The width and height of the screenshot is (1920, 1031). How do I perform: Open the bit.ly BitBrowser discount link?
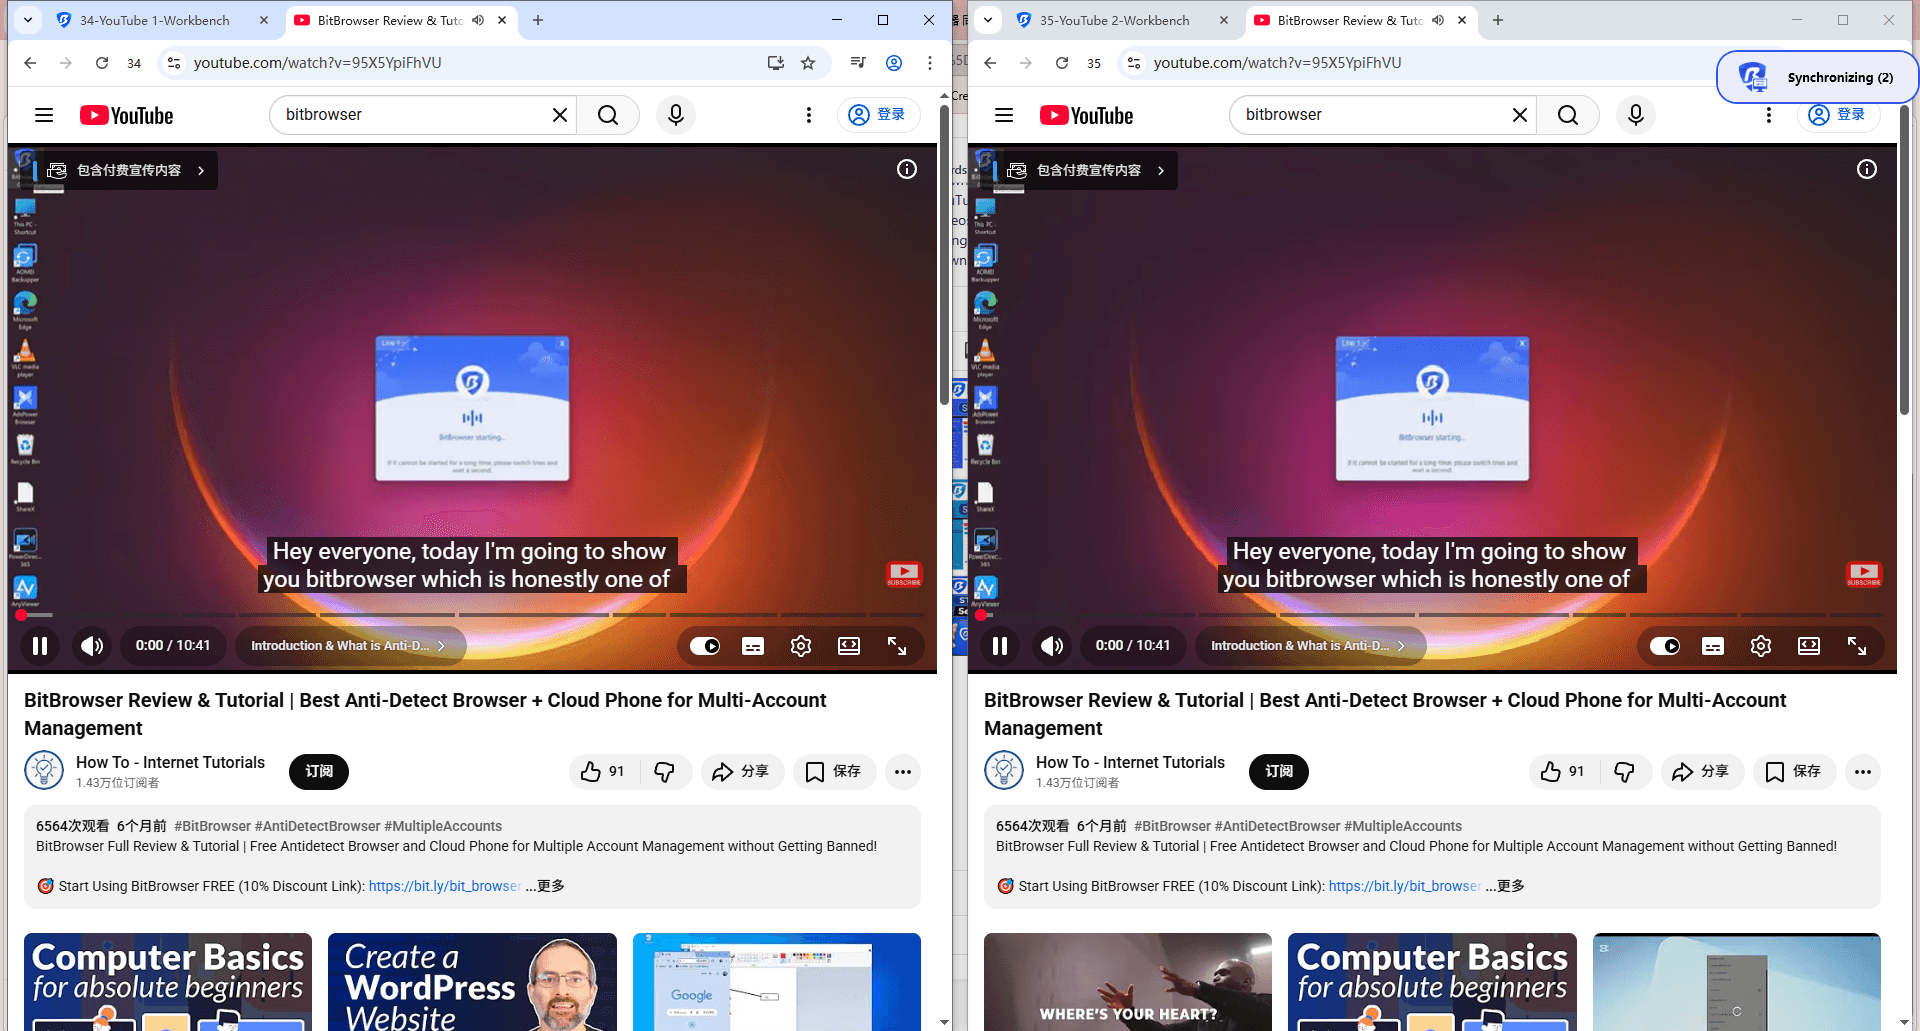point(443,886)
